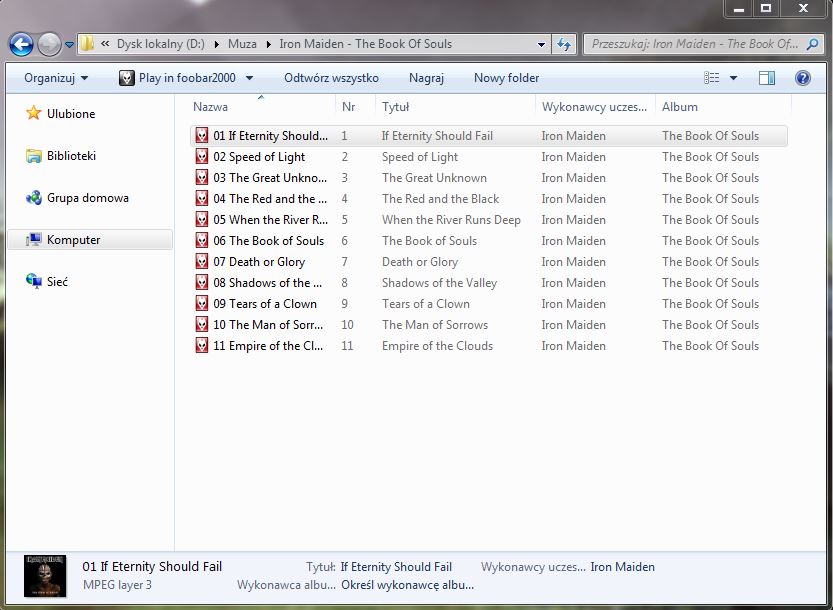Viewport: 833px width, 610px height.
Task: Toggle the preview pane icon
Action: 767,78
